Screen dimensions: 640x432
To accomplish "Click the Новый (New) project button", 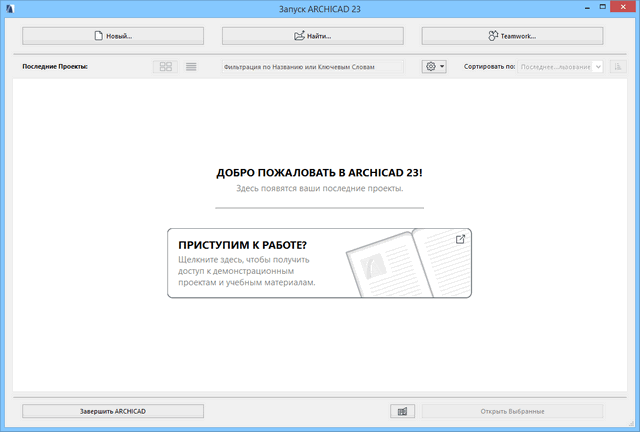I will pyautogui.click(x=112, y=36).
